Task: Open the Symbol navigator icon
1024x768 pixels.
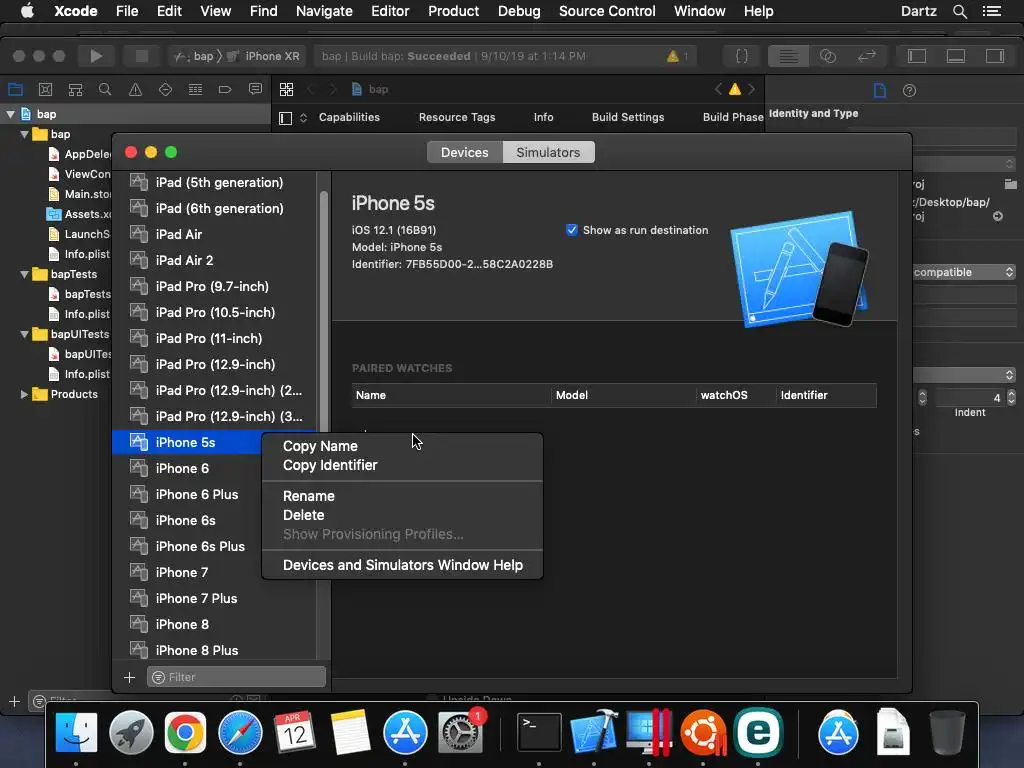Action: pyautogui.click(x=75, y=89)
